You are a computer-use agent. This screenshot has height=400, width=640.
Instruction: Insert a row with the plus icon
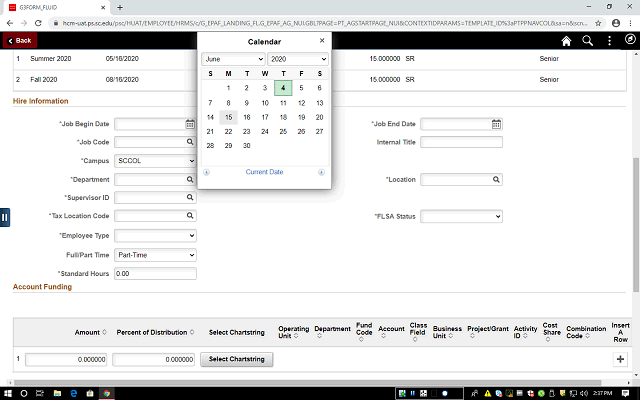(x=620, y=359)
